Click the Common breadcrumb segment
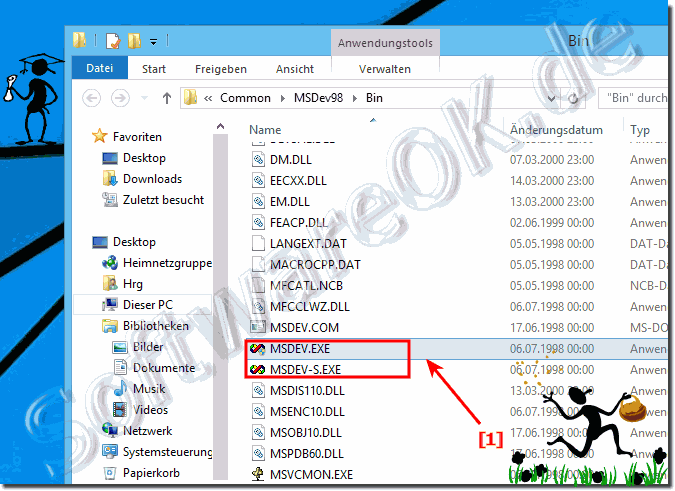 click(245, 98)
